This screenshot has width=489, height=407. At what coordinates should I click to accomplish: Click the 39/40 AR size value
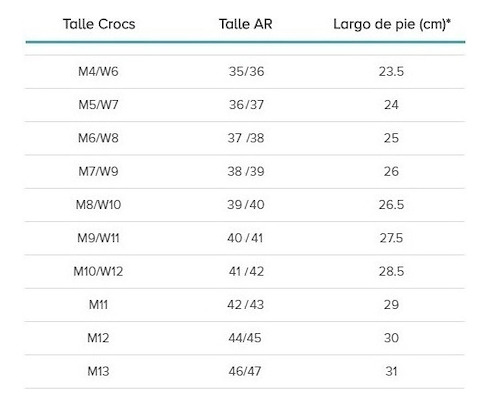point(246,205)
